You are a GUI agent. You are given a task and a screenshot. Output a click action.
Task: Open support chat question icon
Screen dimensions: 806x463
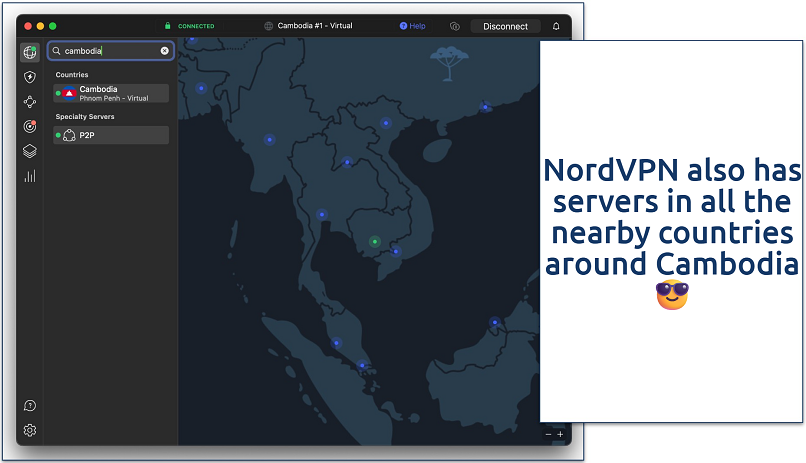pos(30,405)
